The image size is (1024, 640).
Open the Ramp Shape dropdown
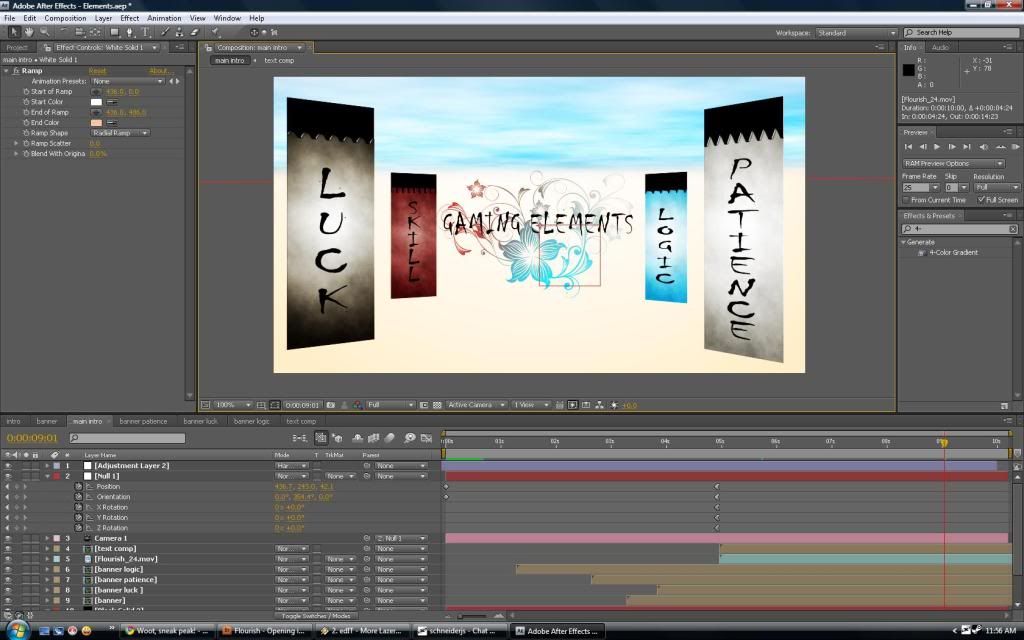118,133
